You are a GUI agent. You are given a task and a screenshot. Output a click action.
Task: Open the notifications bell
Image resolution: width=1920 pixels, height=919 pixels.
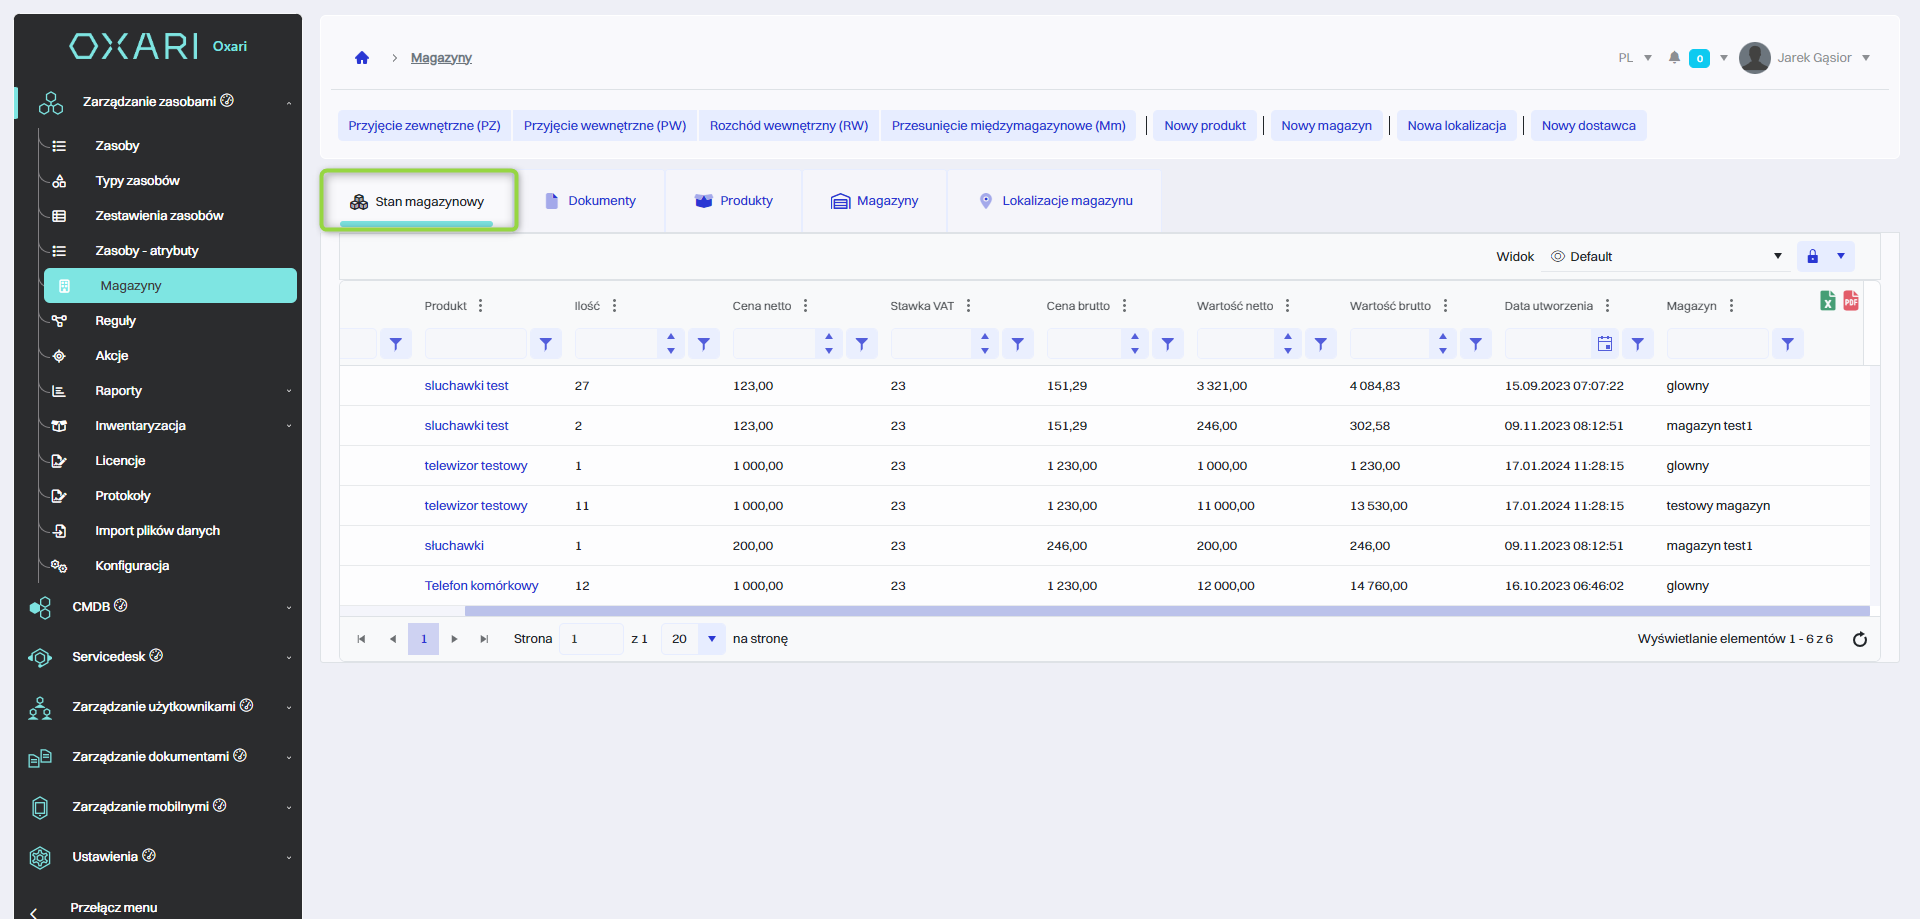point(1674,58)
